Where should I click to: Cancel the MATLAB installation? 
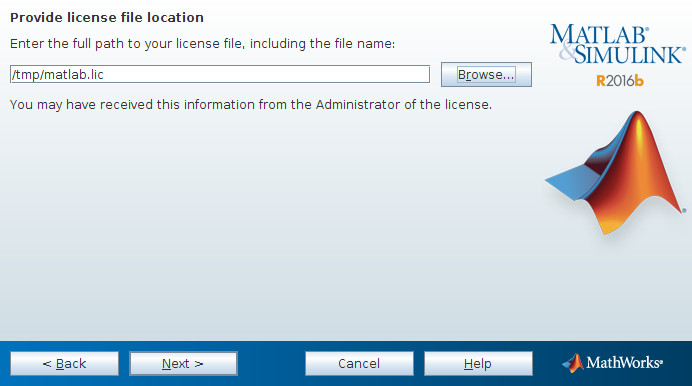(359, 364)
